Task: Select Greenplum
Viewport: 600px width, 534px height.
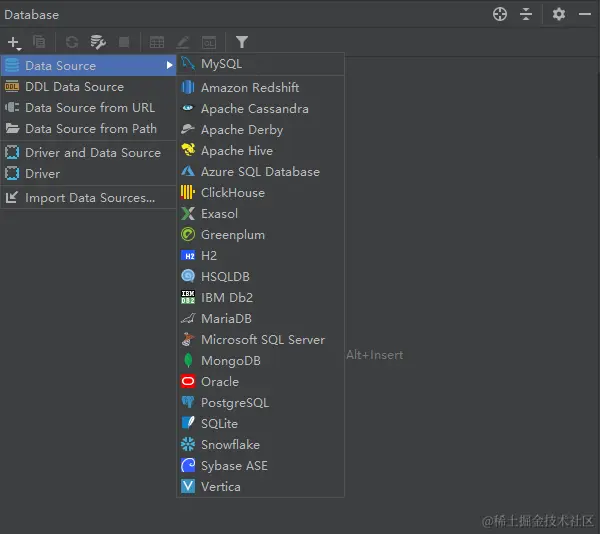Action: click(260, 234)
